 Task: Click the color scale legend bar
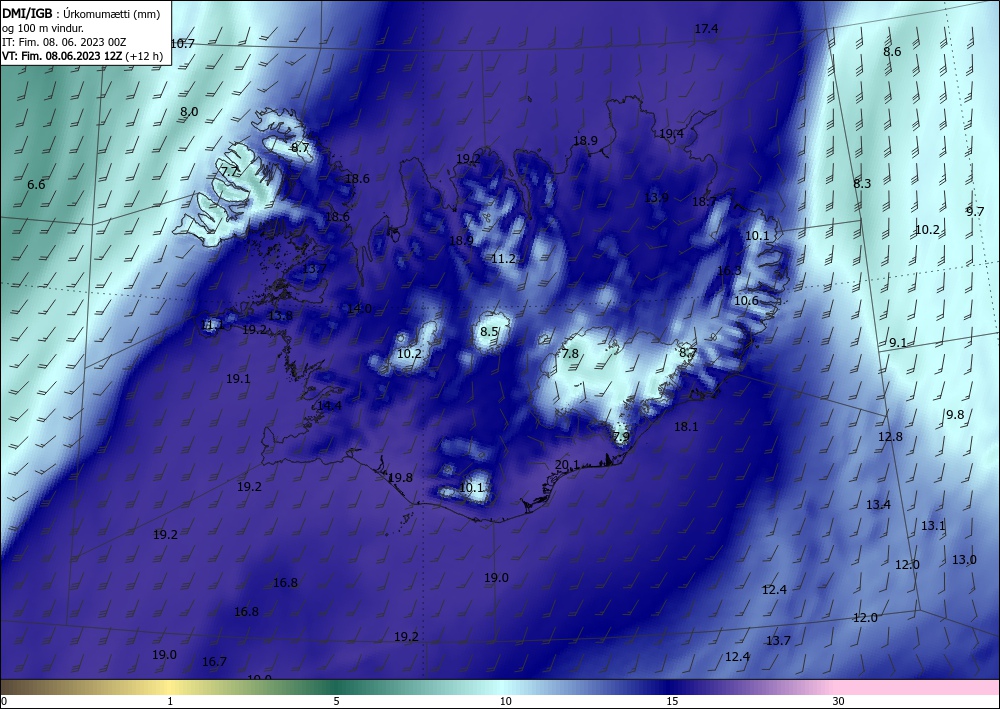(x=500, y=687)
